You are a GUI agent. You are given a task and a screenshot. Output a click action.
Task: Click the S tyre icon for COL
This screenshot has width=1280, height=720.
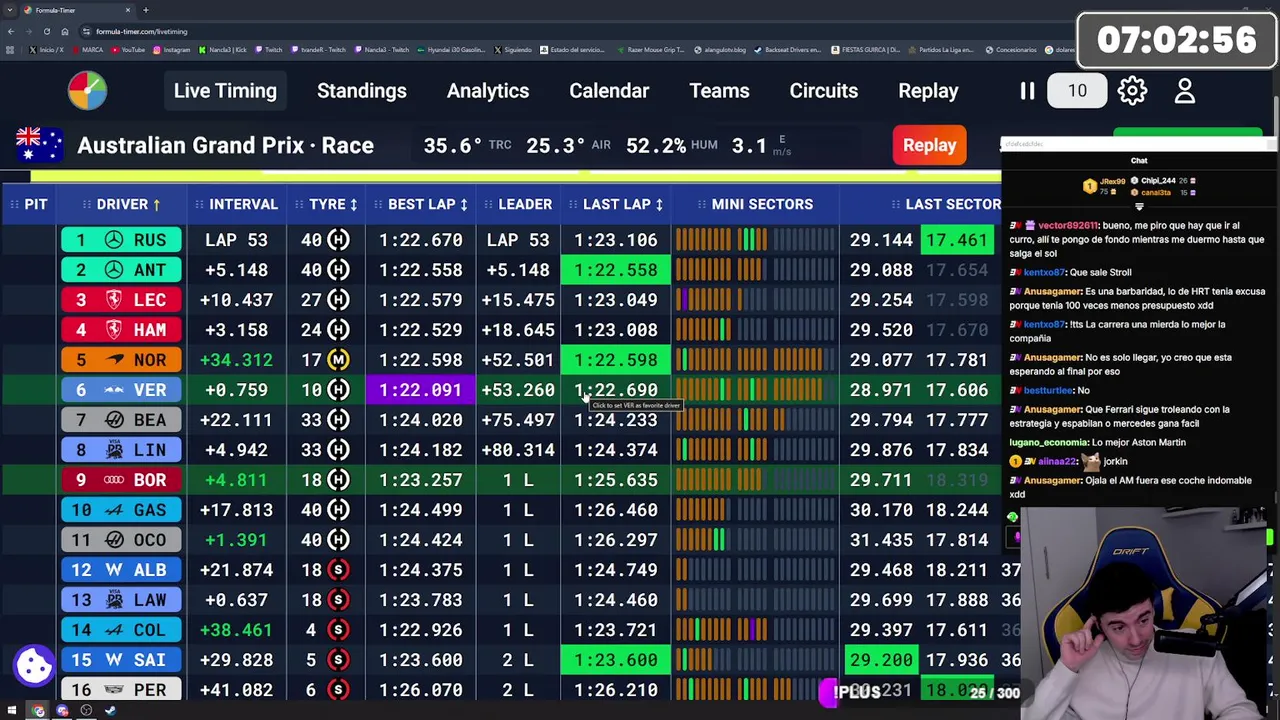[x=339, y=630]
